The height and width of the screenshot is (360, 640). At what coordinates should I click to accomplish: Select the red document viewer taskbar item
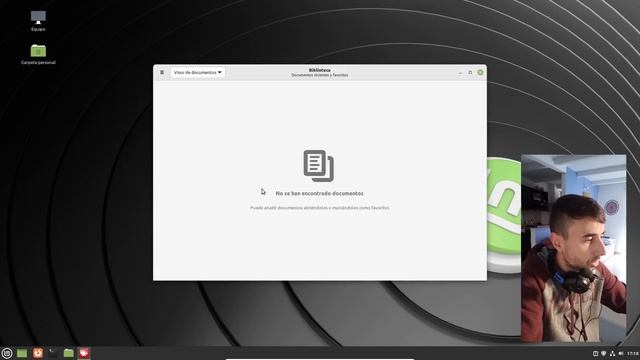pyautogui.click(x=84, y=353)
